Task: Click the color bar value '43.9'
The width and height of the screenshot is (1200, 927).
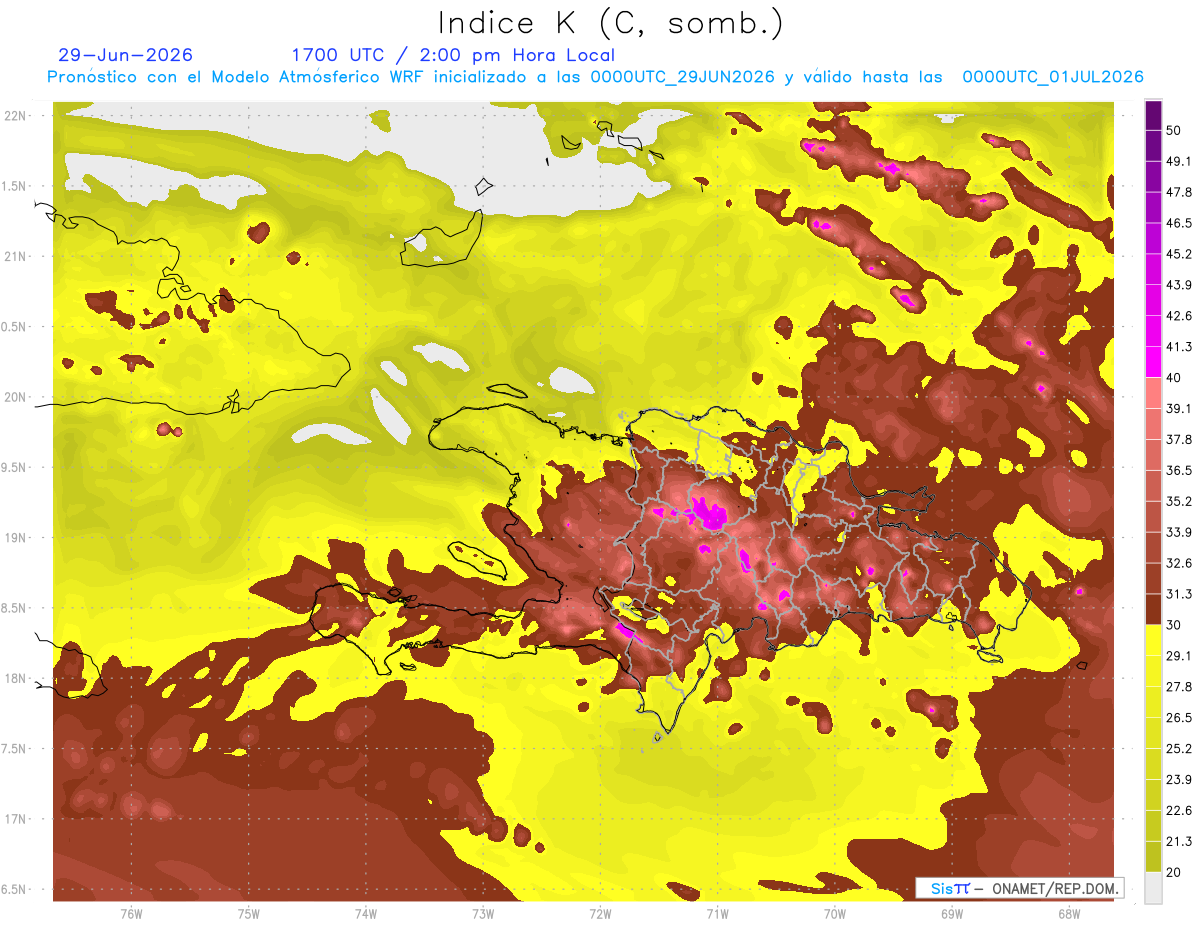Action: (1178, 285)
